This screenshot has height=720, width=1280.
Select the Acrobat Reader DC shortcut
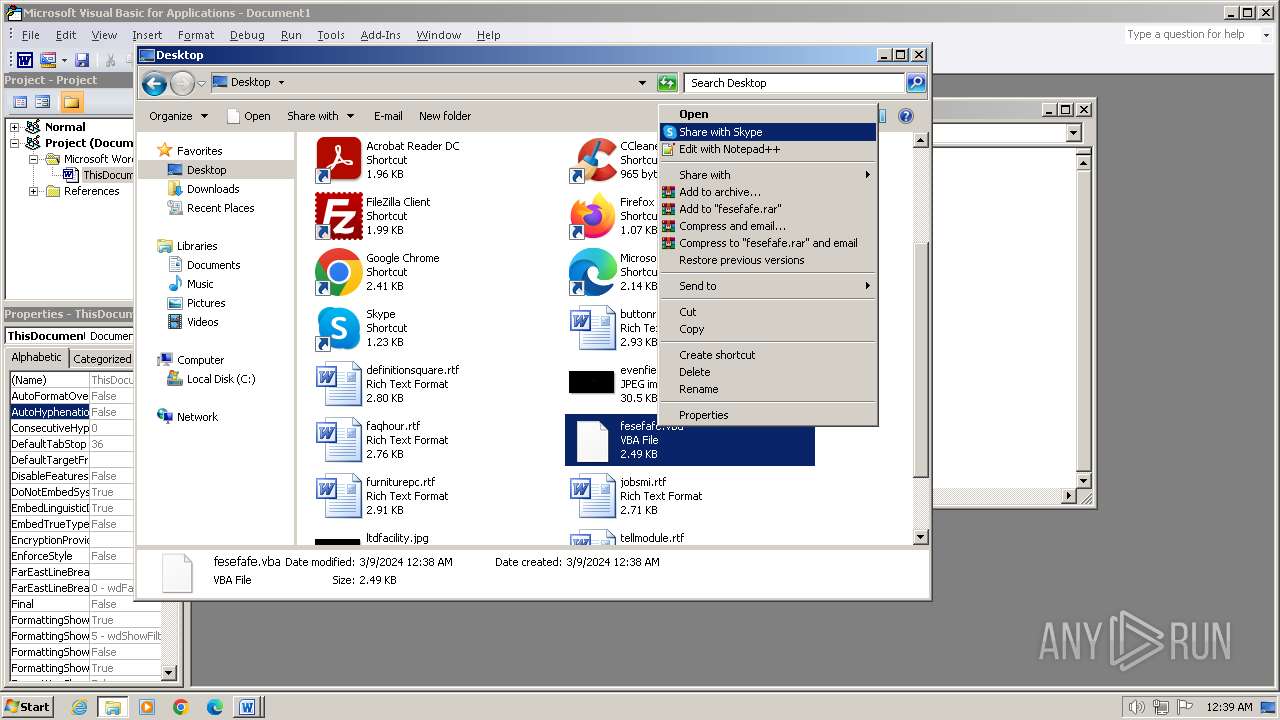[x=339, y=159]
